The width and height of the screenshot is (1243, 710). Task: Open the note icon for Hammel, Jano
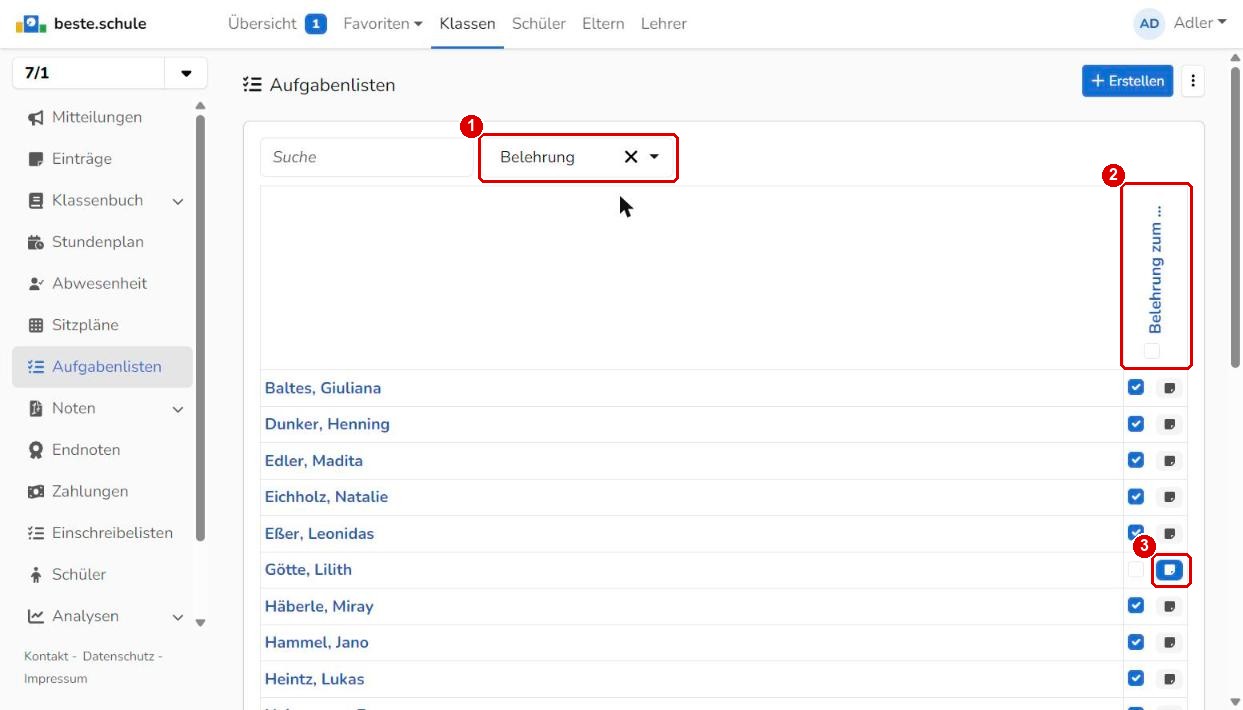pos(1169,643)
